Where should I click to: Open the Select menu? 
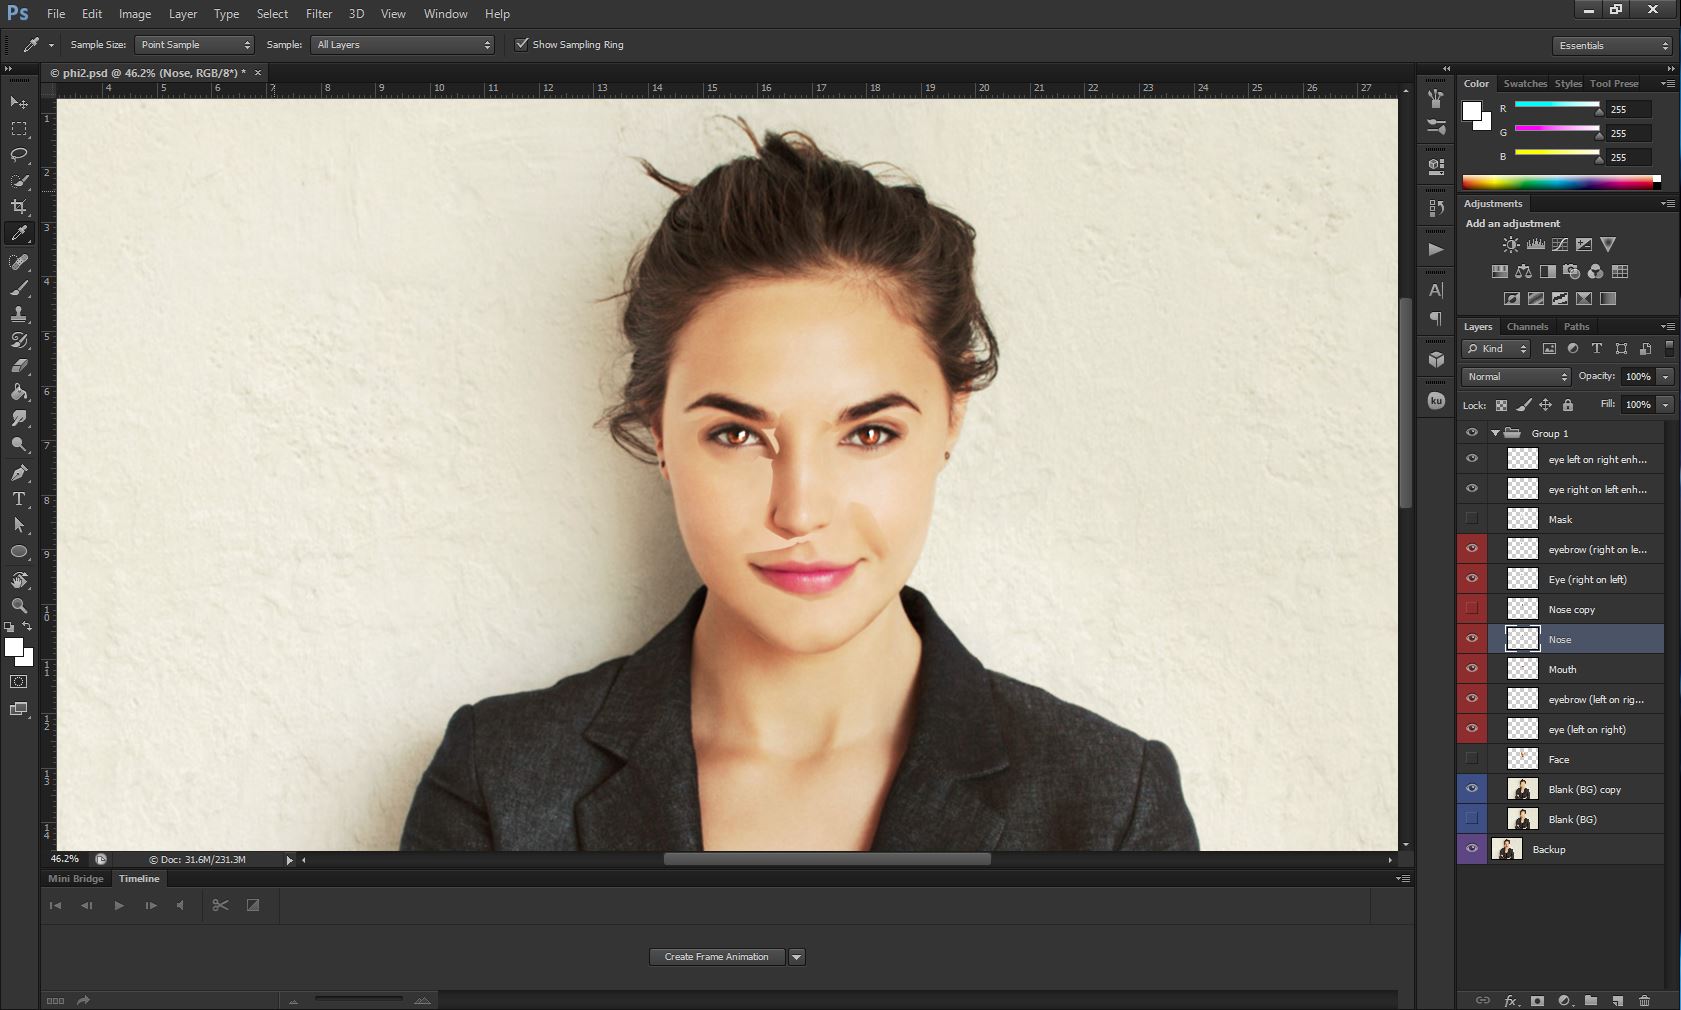[x=272, y=14]
